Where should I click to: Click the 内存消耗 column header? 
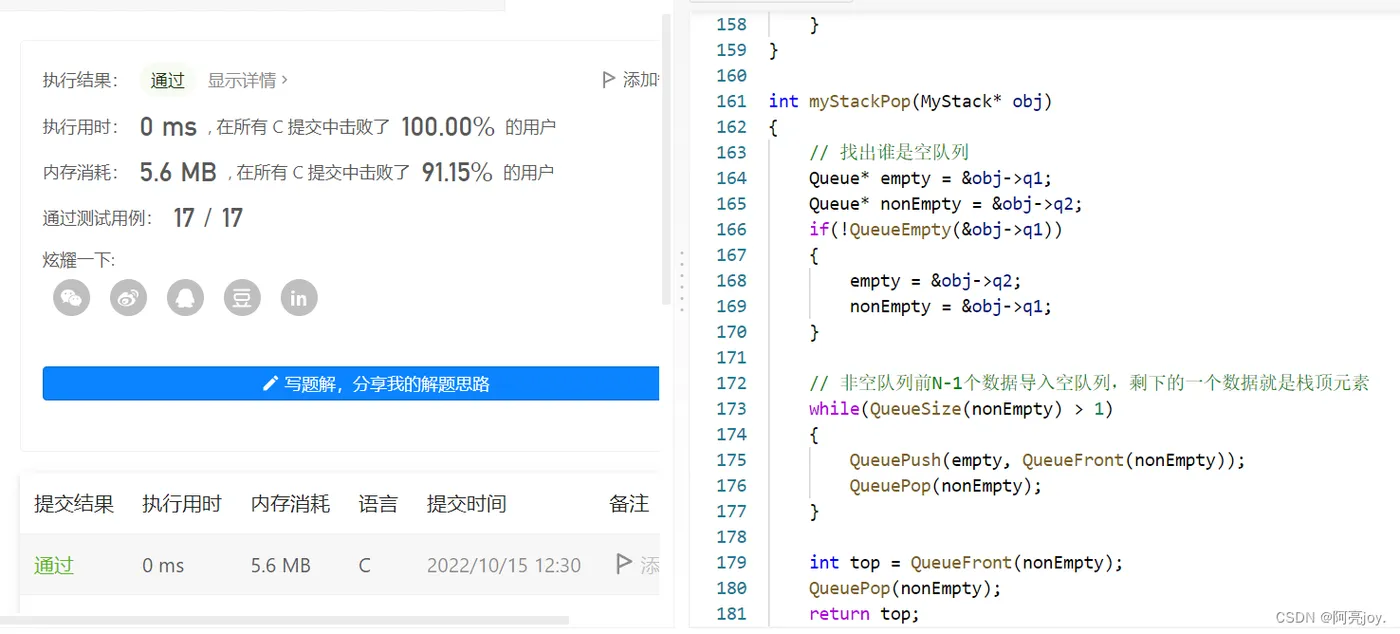[290, 504]
